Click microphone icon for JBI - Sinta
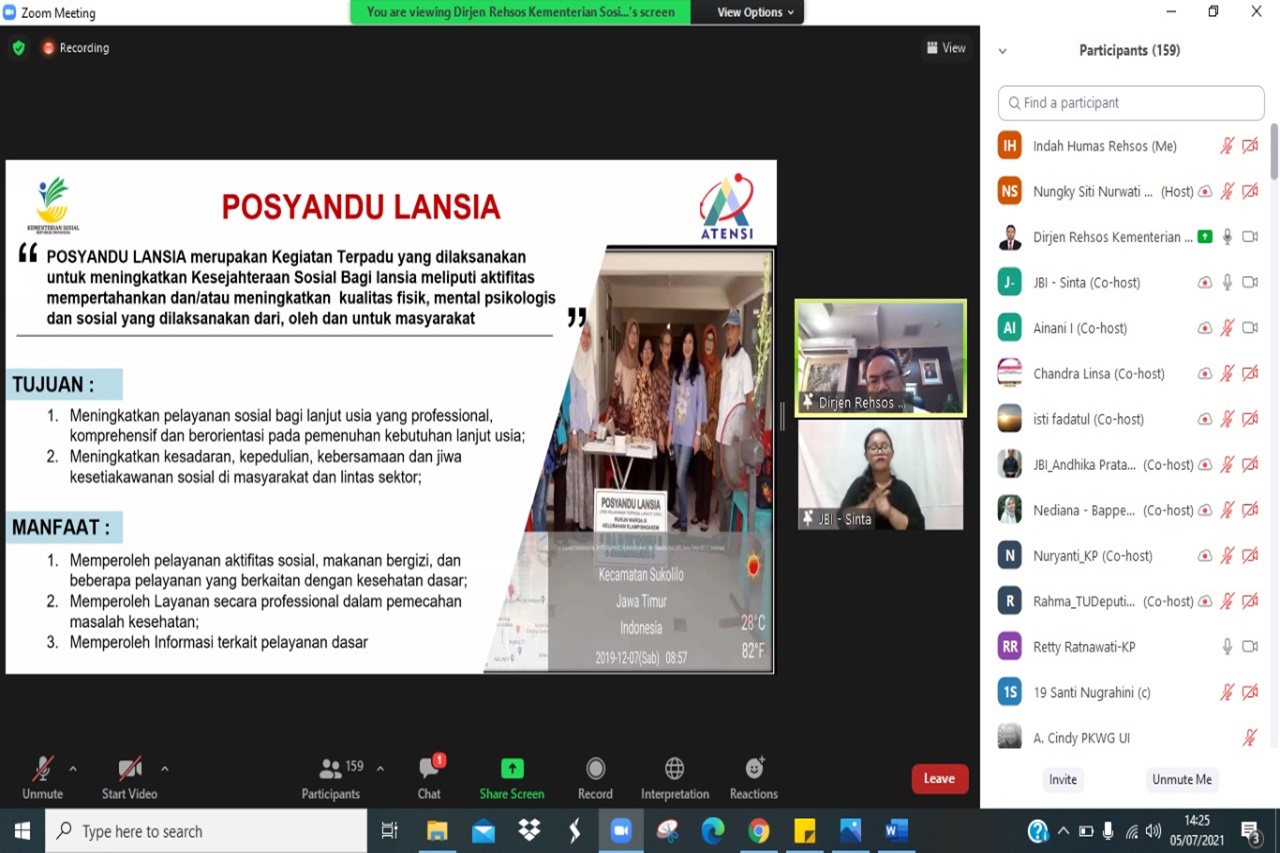Image resolution: width=1280 pixels, height=853 pixels. [x=1227, y=282]
